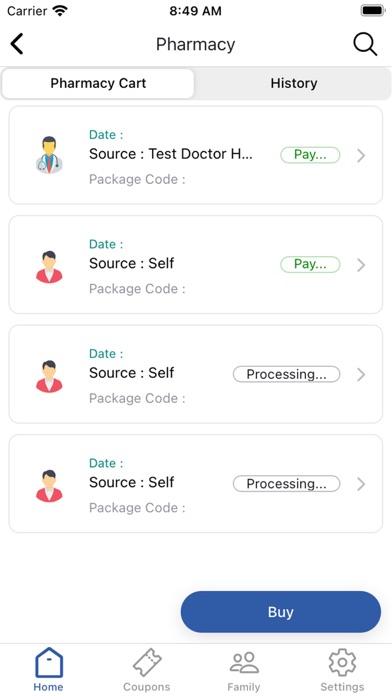The image size is (392, 696).
Task: Expand Test Doctor entry chevron
Action: click(x=361, y=155)
